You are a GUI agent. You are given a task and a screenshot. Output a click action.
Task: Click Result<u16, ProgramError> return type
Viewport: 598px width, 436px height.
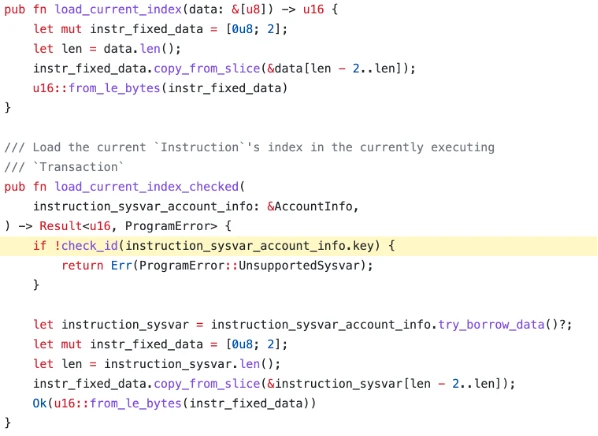128,226
